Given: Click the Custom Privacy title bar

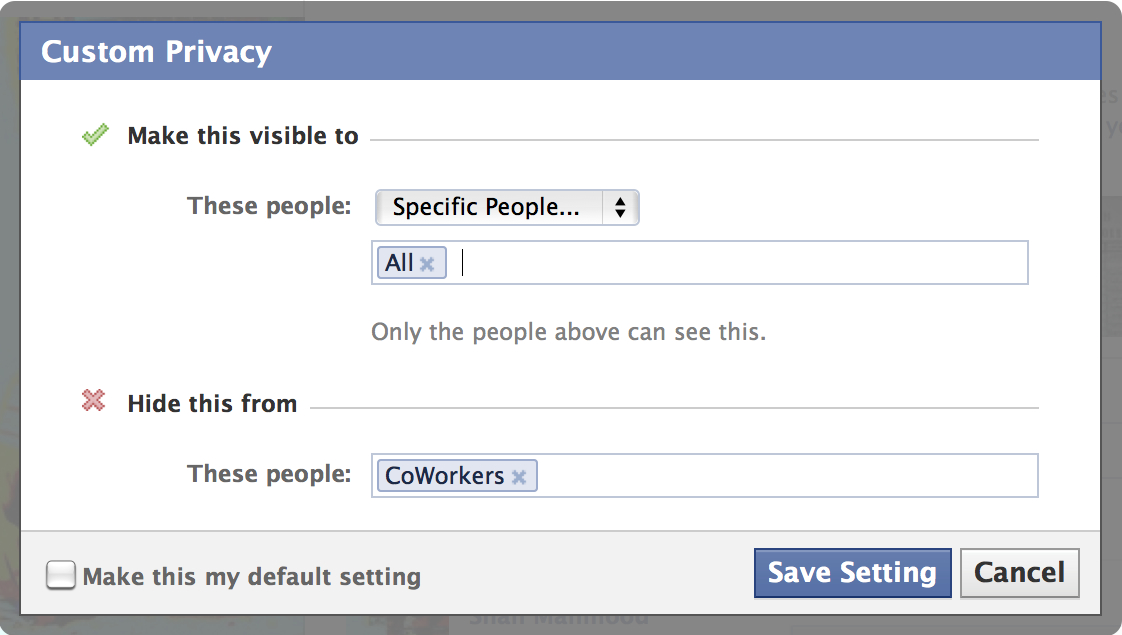Looking at the screenshot, I should 560,52.
